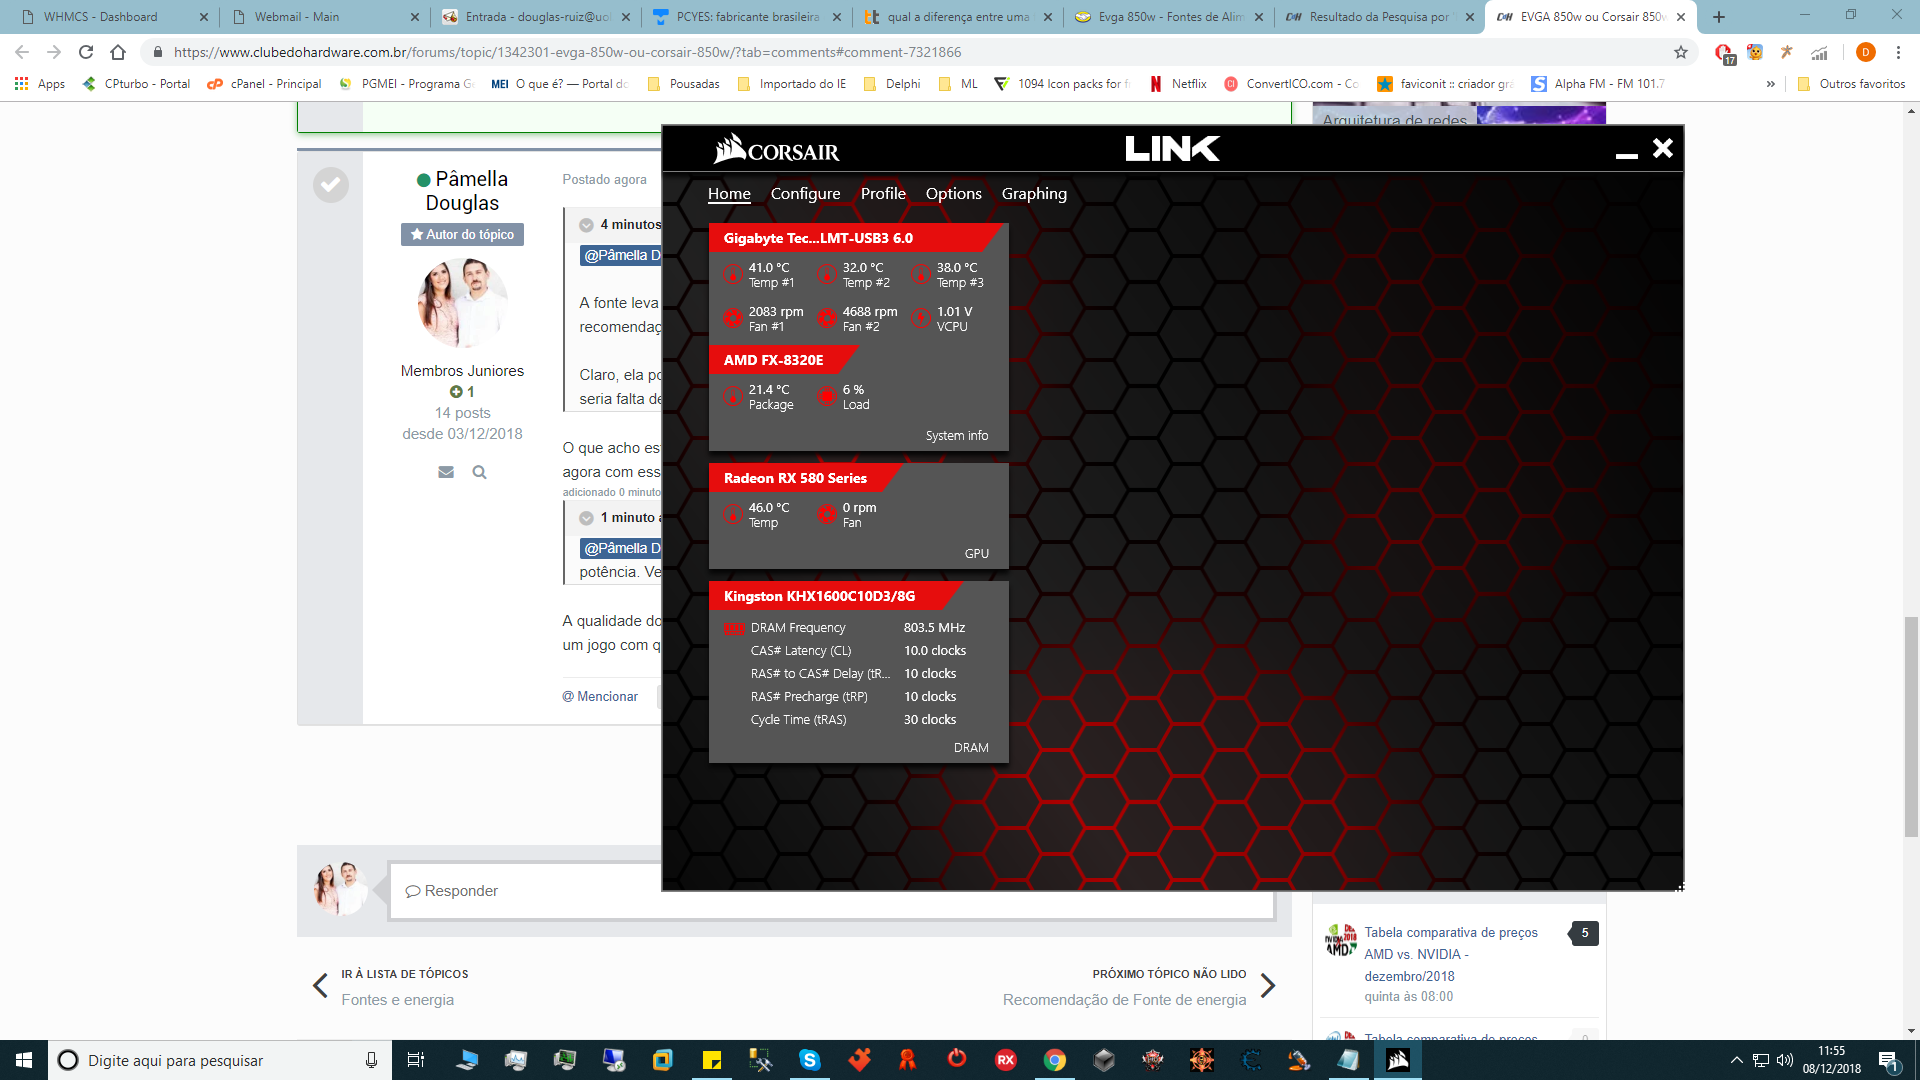Open the Outros favoritos folder
This screenshot has width=1920, height=1080.
pyautogui.click(x=1852, y=84)
